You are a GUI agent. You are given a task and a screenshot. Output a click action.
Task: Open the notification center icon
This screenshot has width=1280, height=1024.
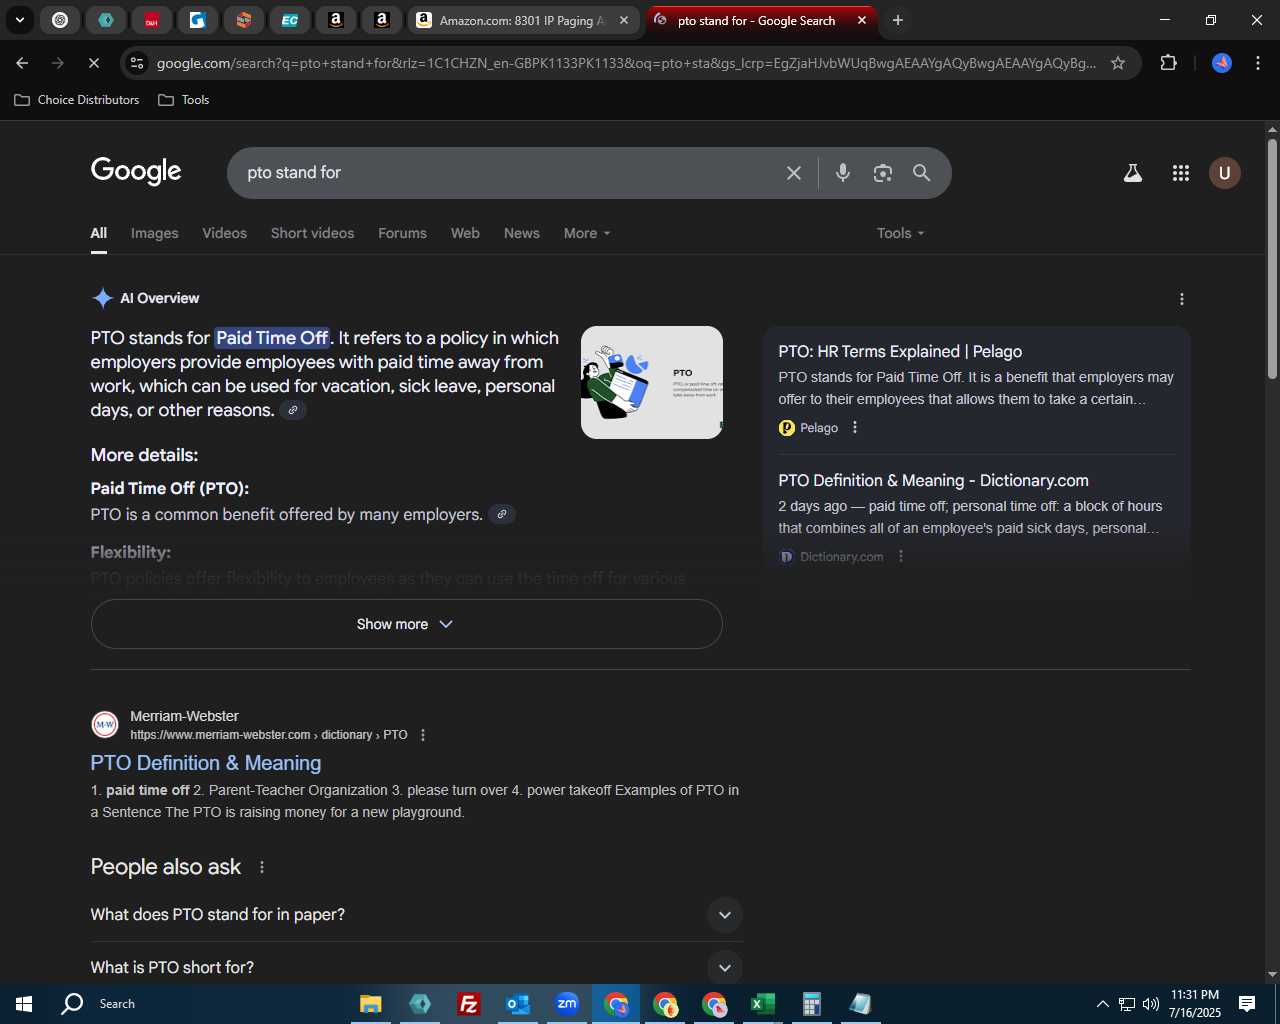tap(1247, 1004)
